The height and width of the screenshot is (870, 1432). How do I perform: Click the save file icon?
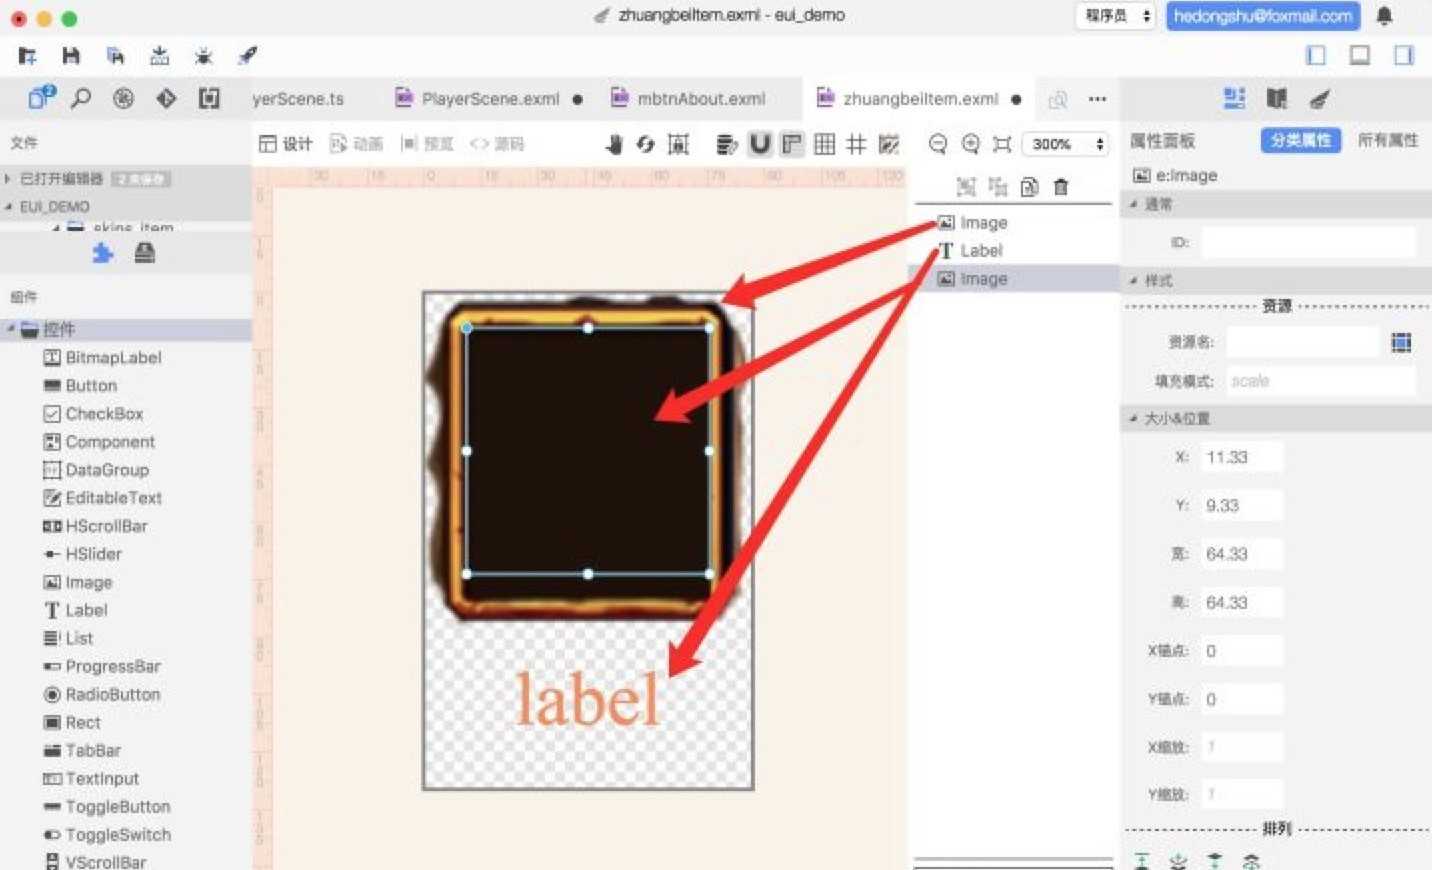pyautogui.click(x=71, y=56)
